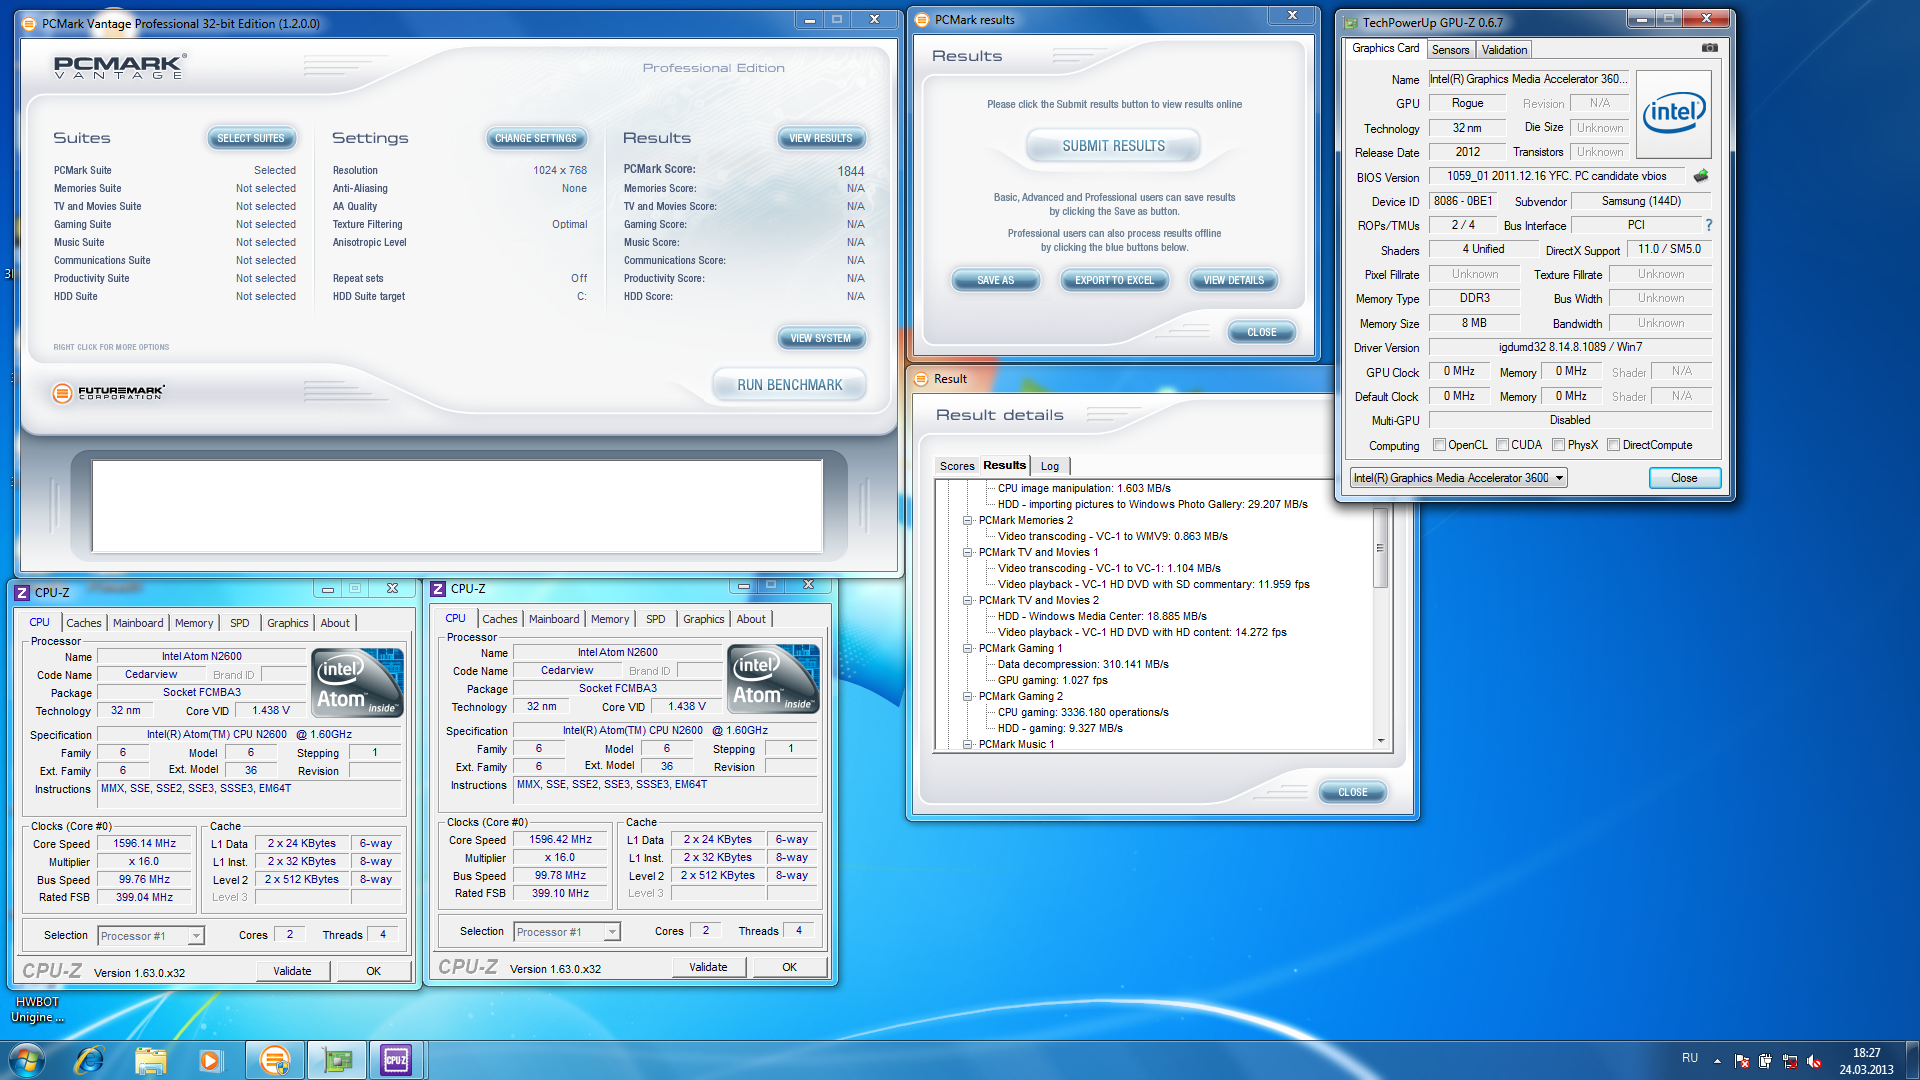Screen dimensions: 1920x1080
Task: Click the SUBMIT RESULTS button
Action: (x=1113, y=146)
